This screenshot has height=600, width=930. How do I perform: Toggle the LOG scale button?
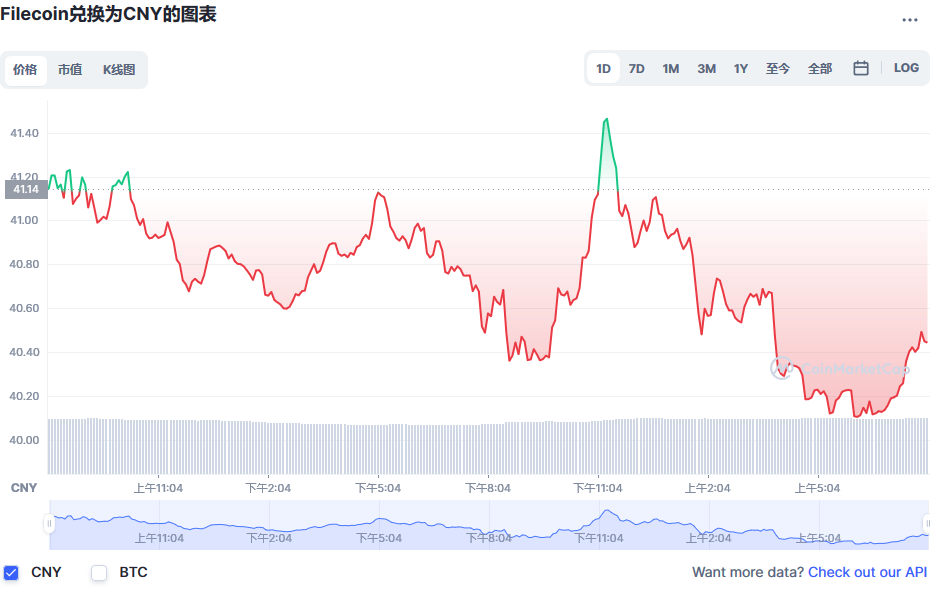pyautogui.click(x=906, y=68)
